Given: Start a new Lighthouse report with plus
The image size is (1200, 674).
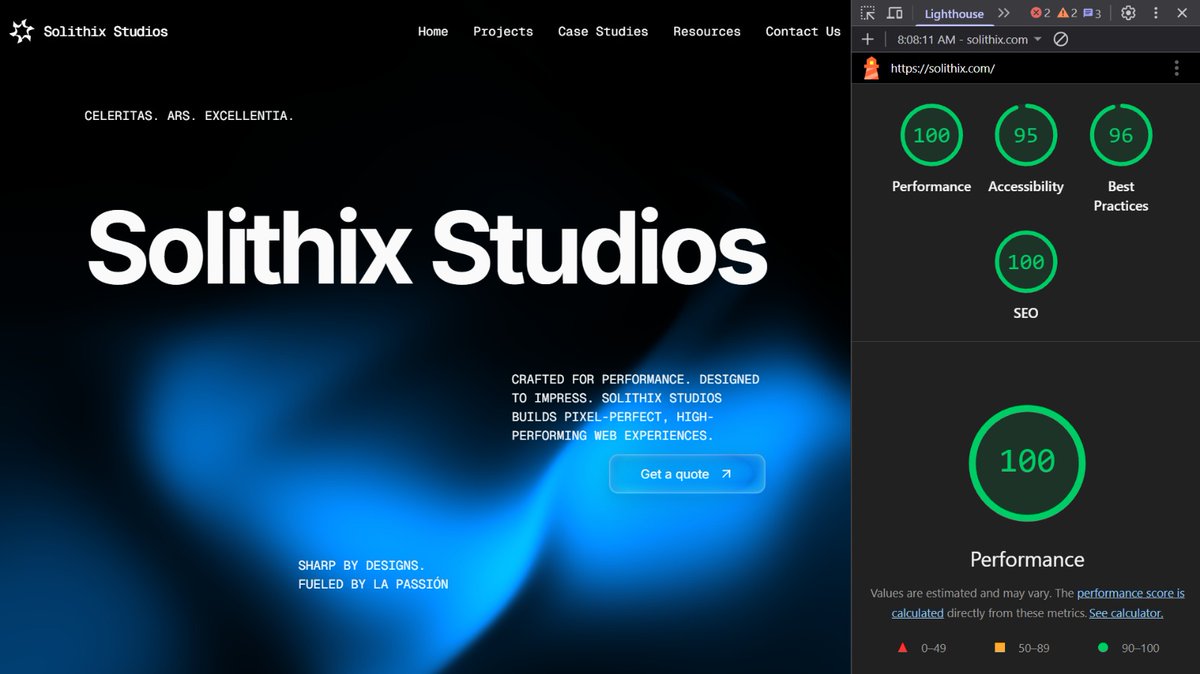Looking at the screenshot, I should (867, 39).
